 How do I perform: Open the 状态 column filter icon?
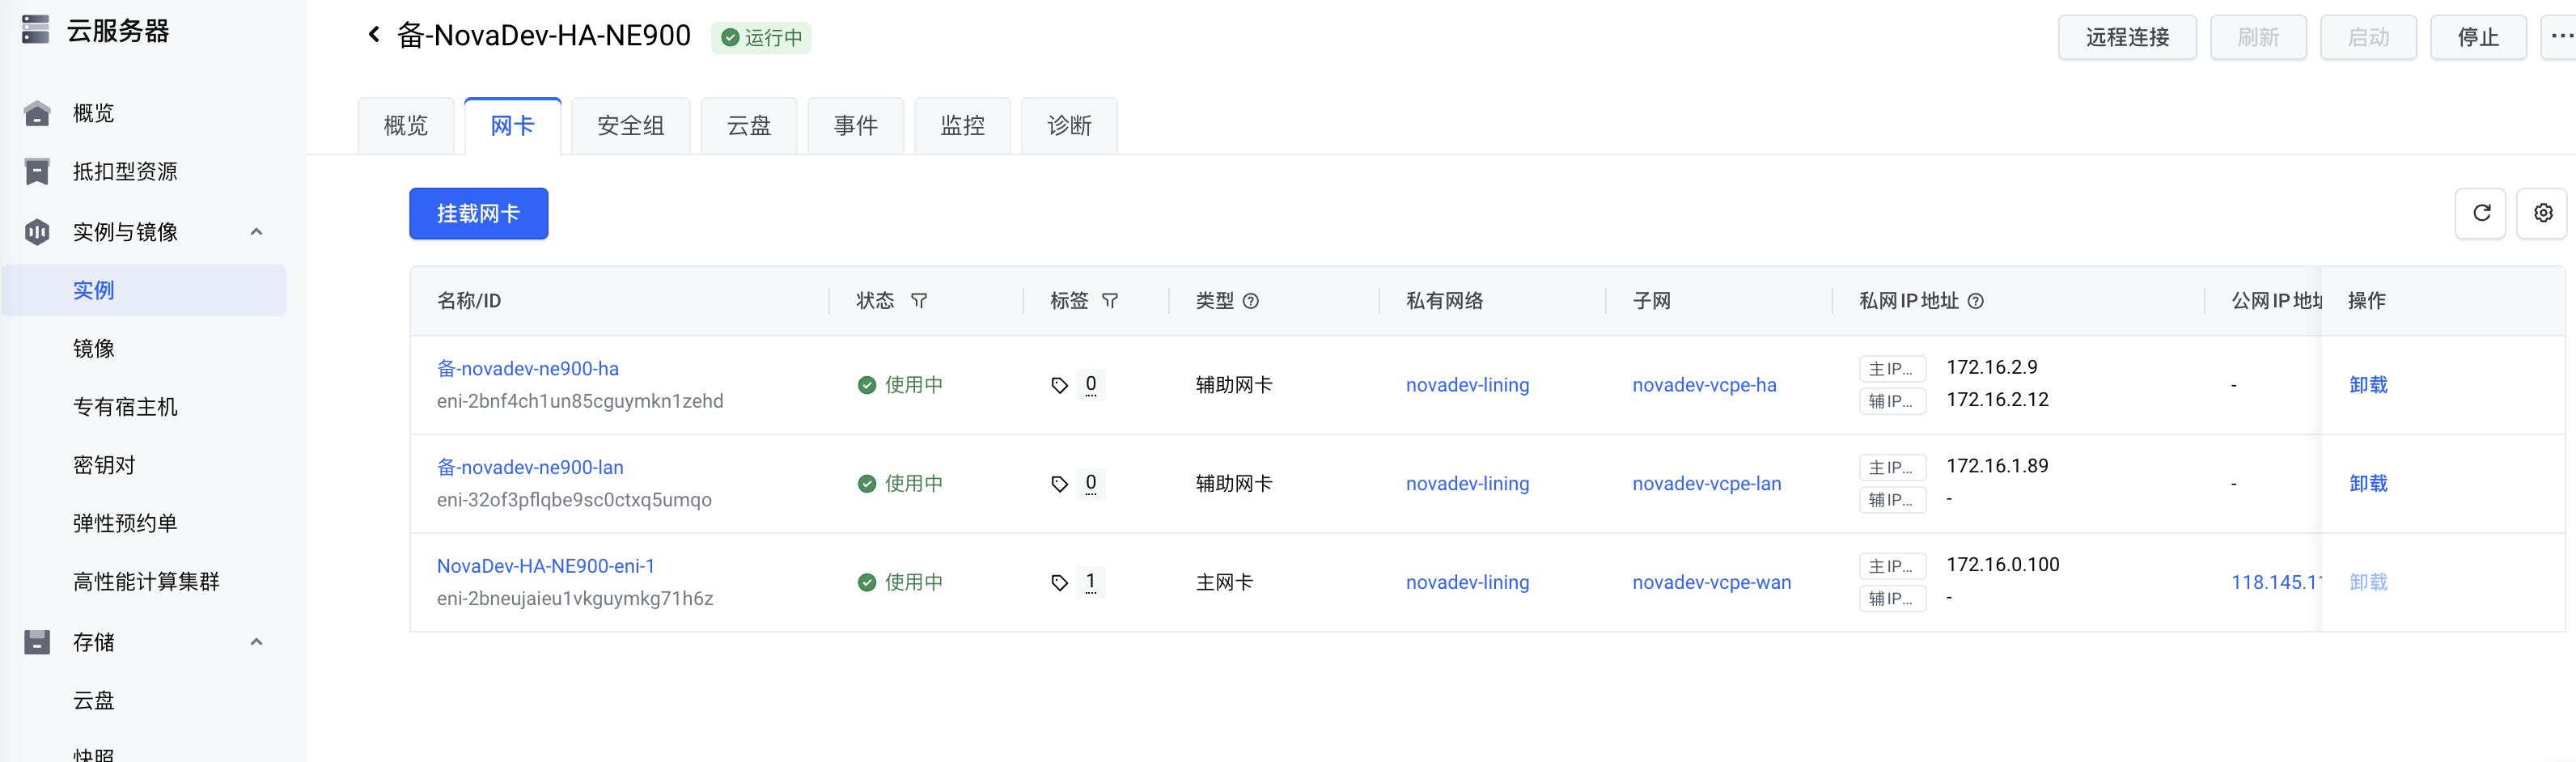pos(919,301)
